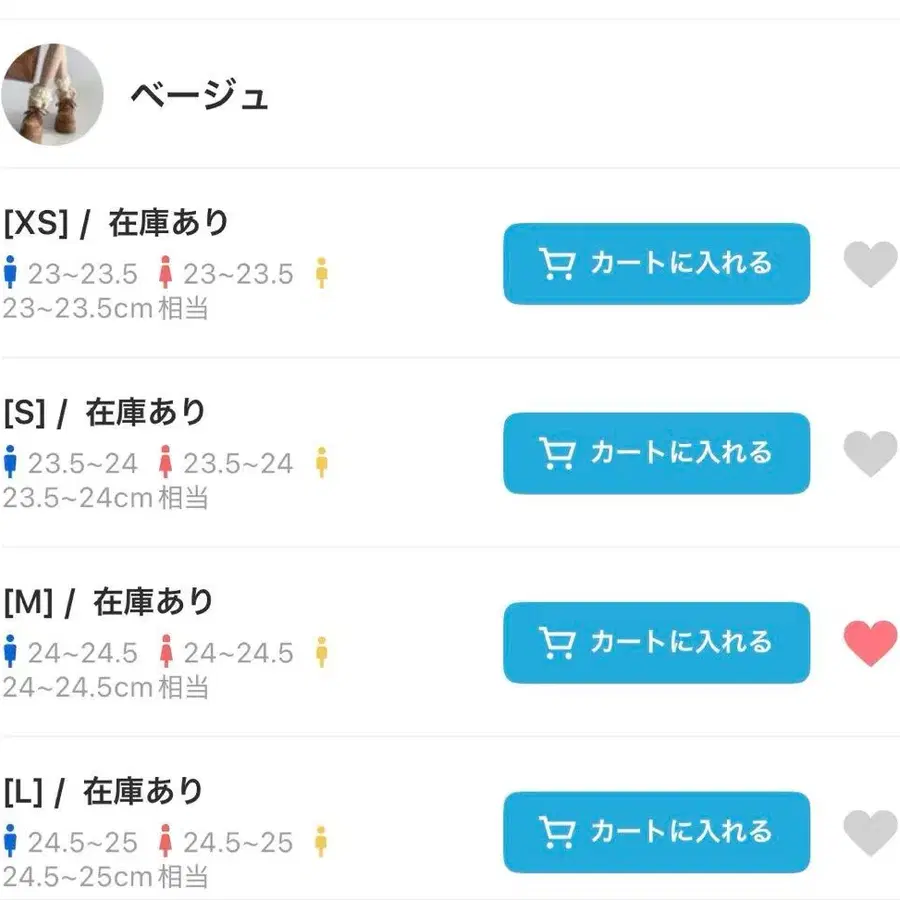Click the cart icon inside the M row button
The image size is (900, 900).
click(x=556, y=643)
